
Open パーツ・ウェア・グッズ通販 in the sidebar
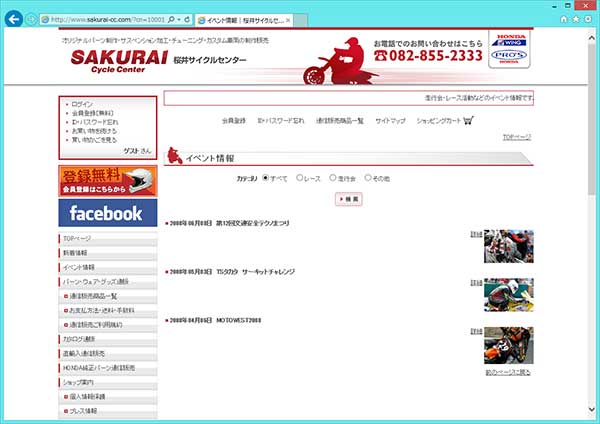108,282
